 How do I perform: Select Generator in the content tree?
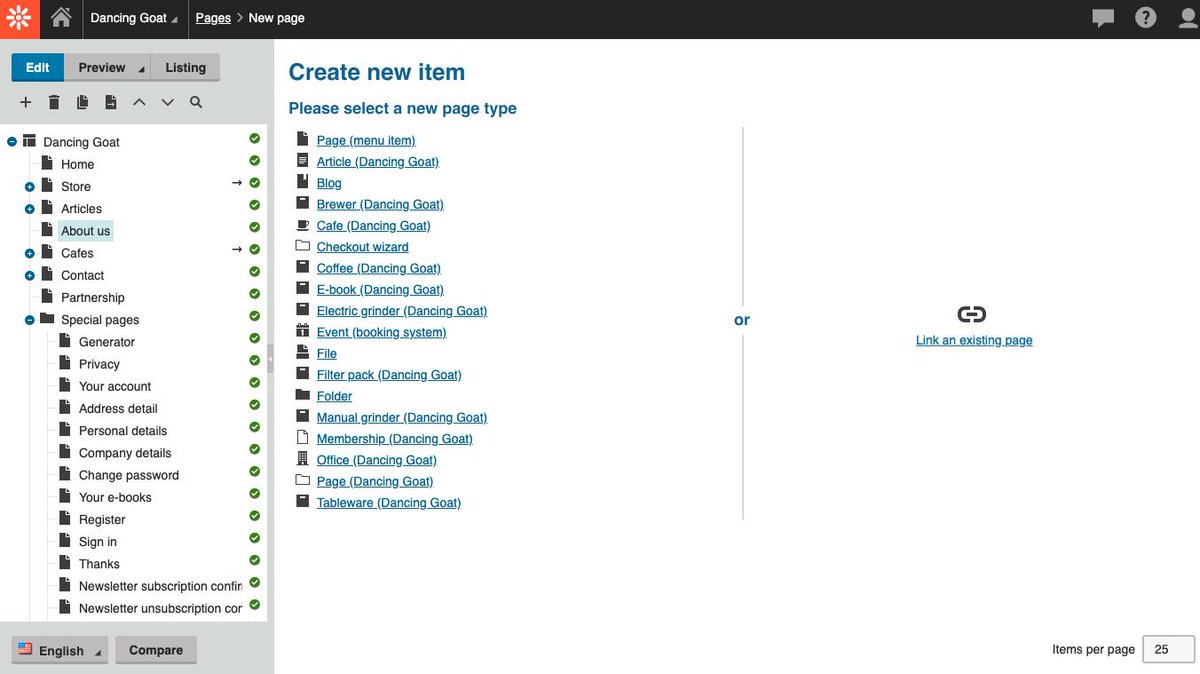(x=107, y=342)
